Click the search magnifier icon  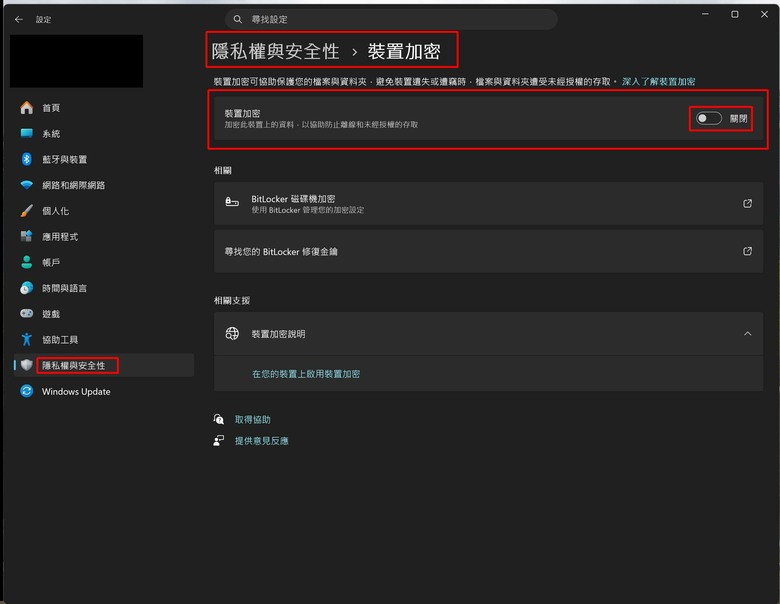point(238,19)
